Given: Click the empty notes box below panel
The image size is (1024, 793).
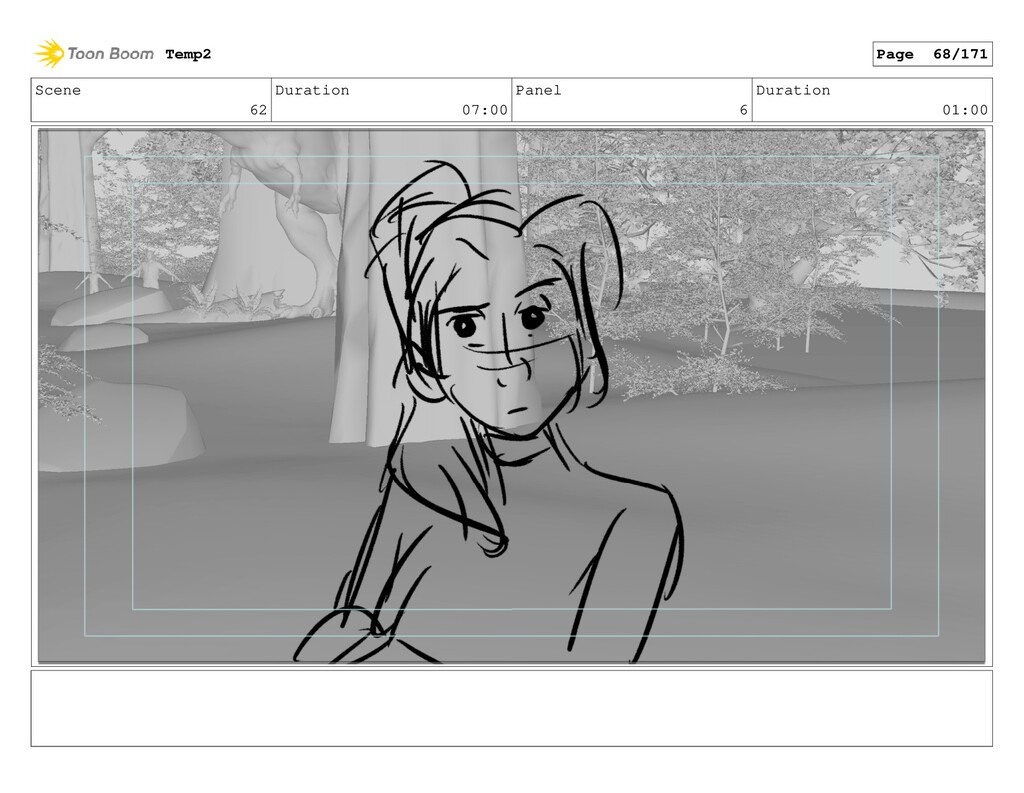Looking at the screenshot, I should (x=511, y=708).
